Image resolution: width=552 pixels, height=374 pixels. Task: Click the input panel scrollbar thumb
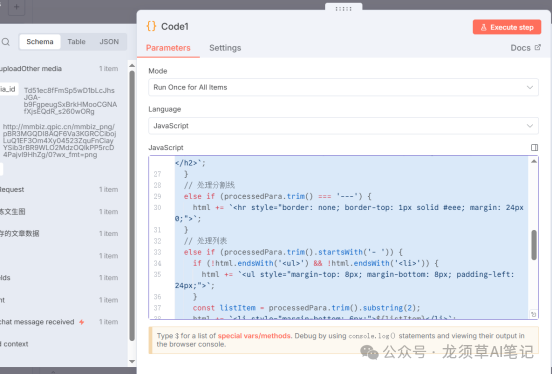132,206
